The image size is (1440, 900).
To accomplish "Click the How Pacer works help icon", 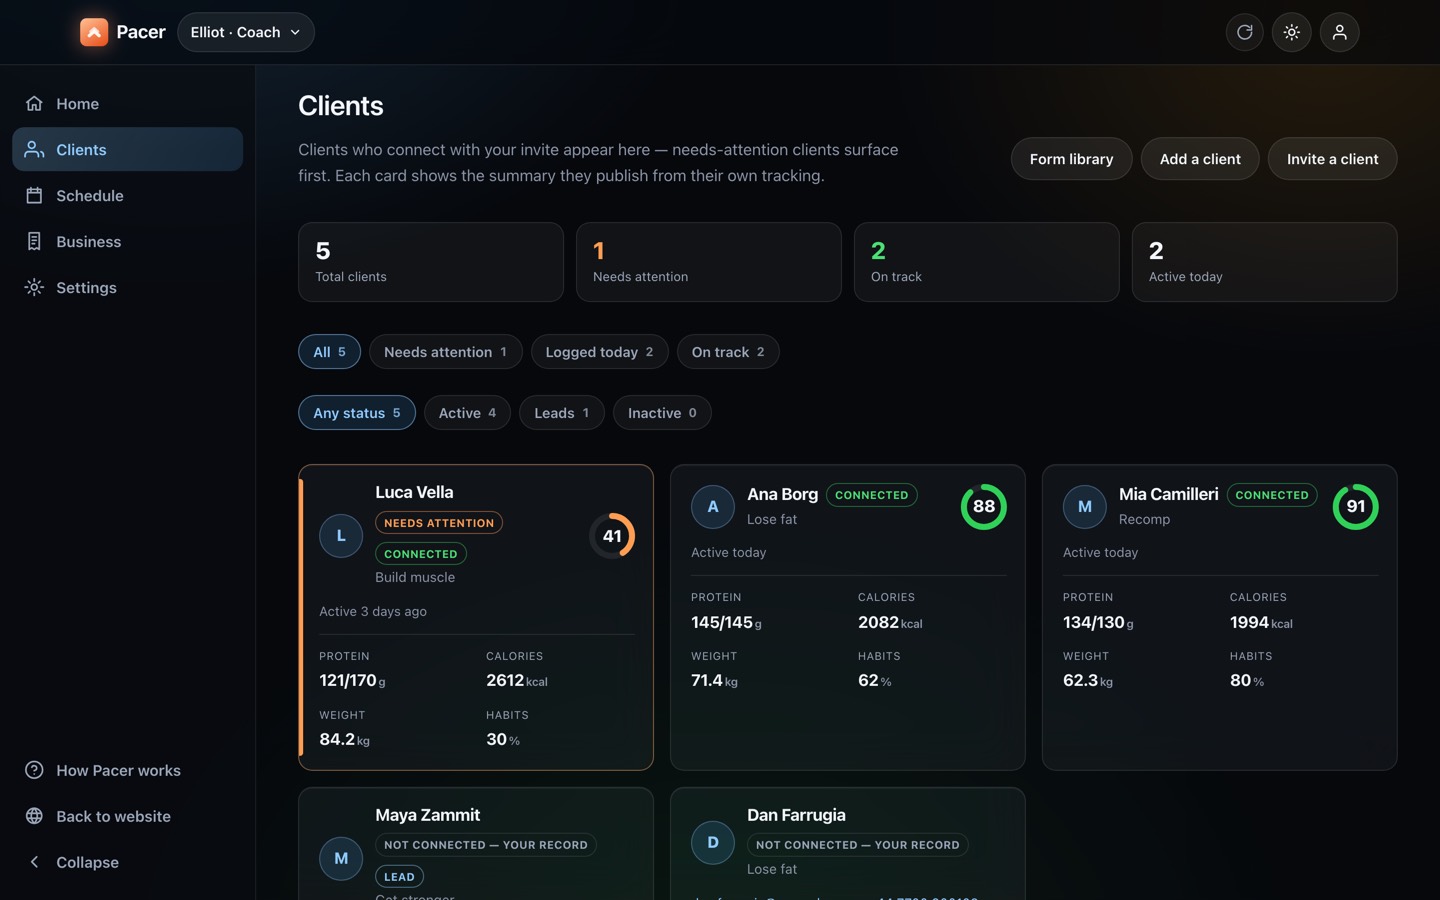I will click(34, 770).
